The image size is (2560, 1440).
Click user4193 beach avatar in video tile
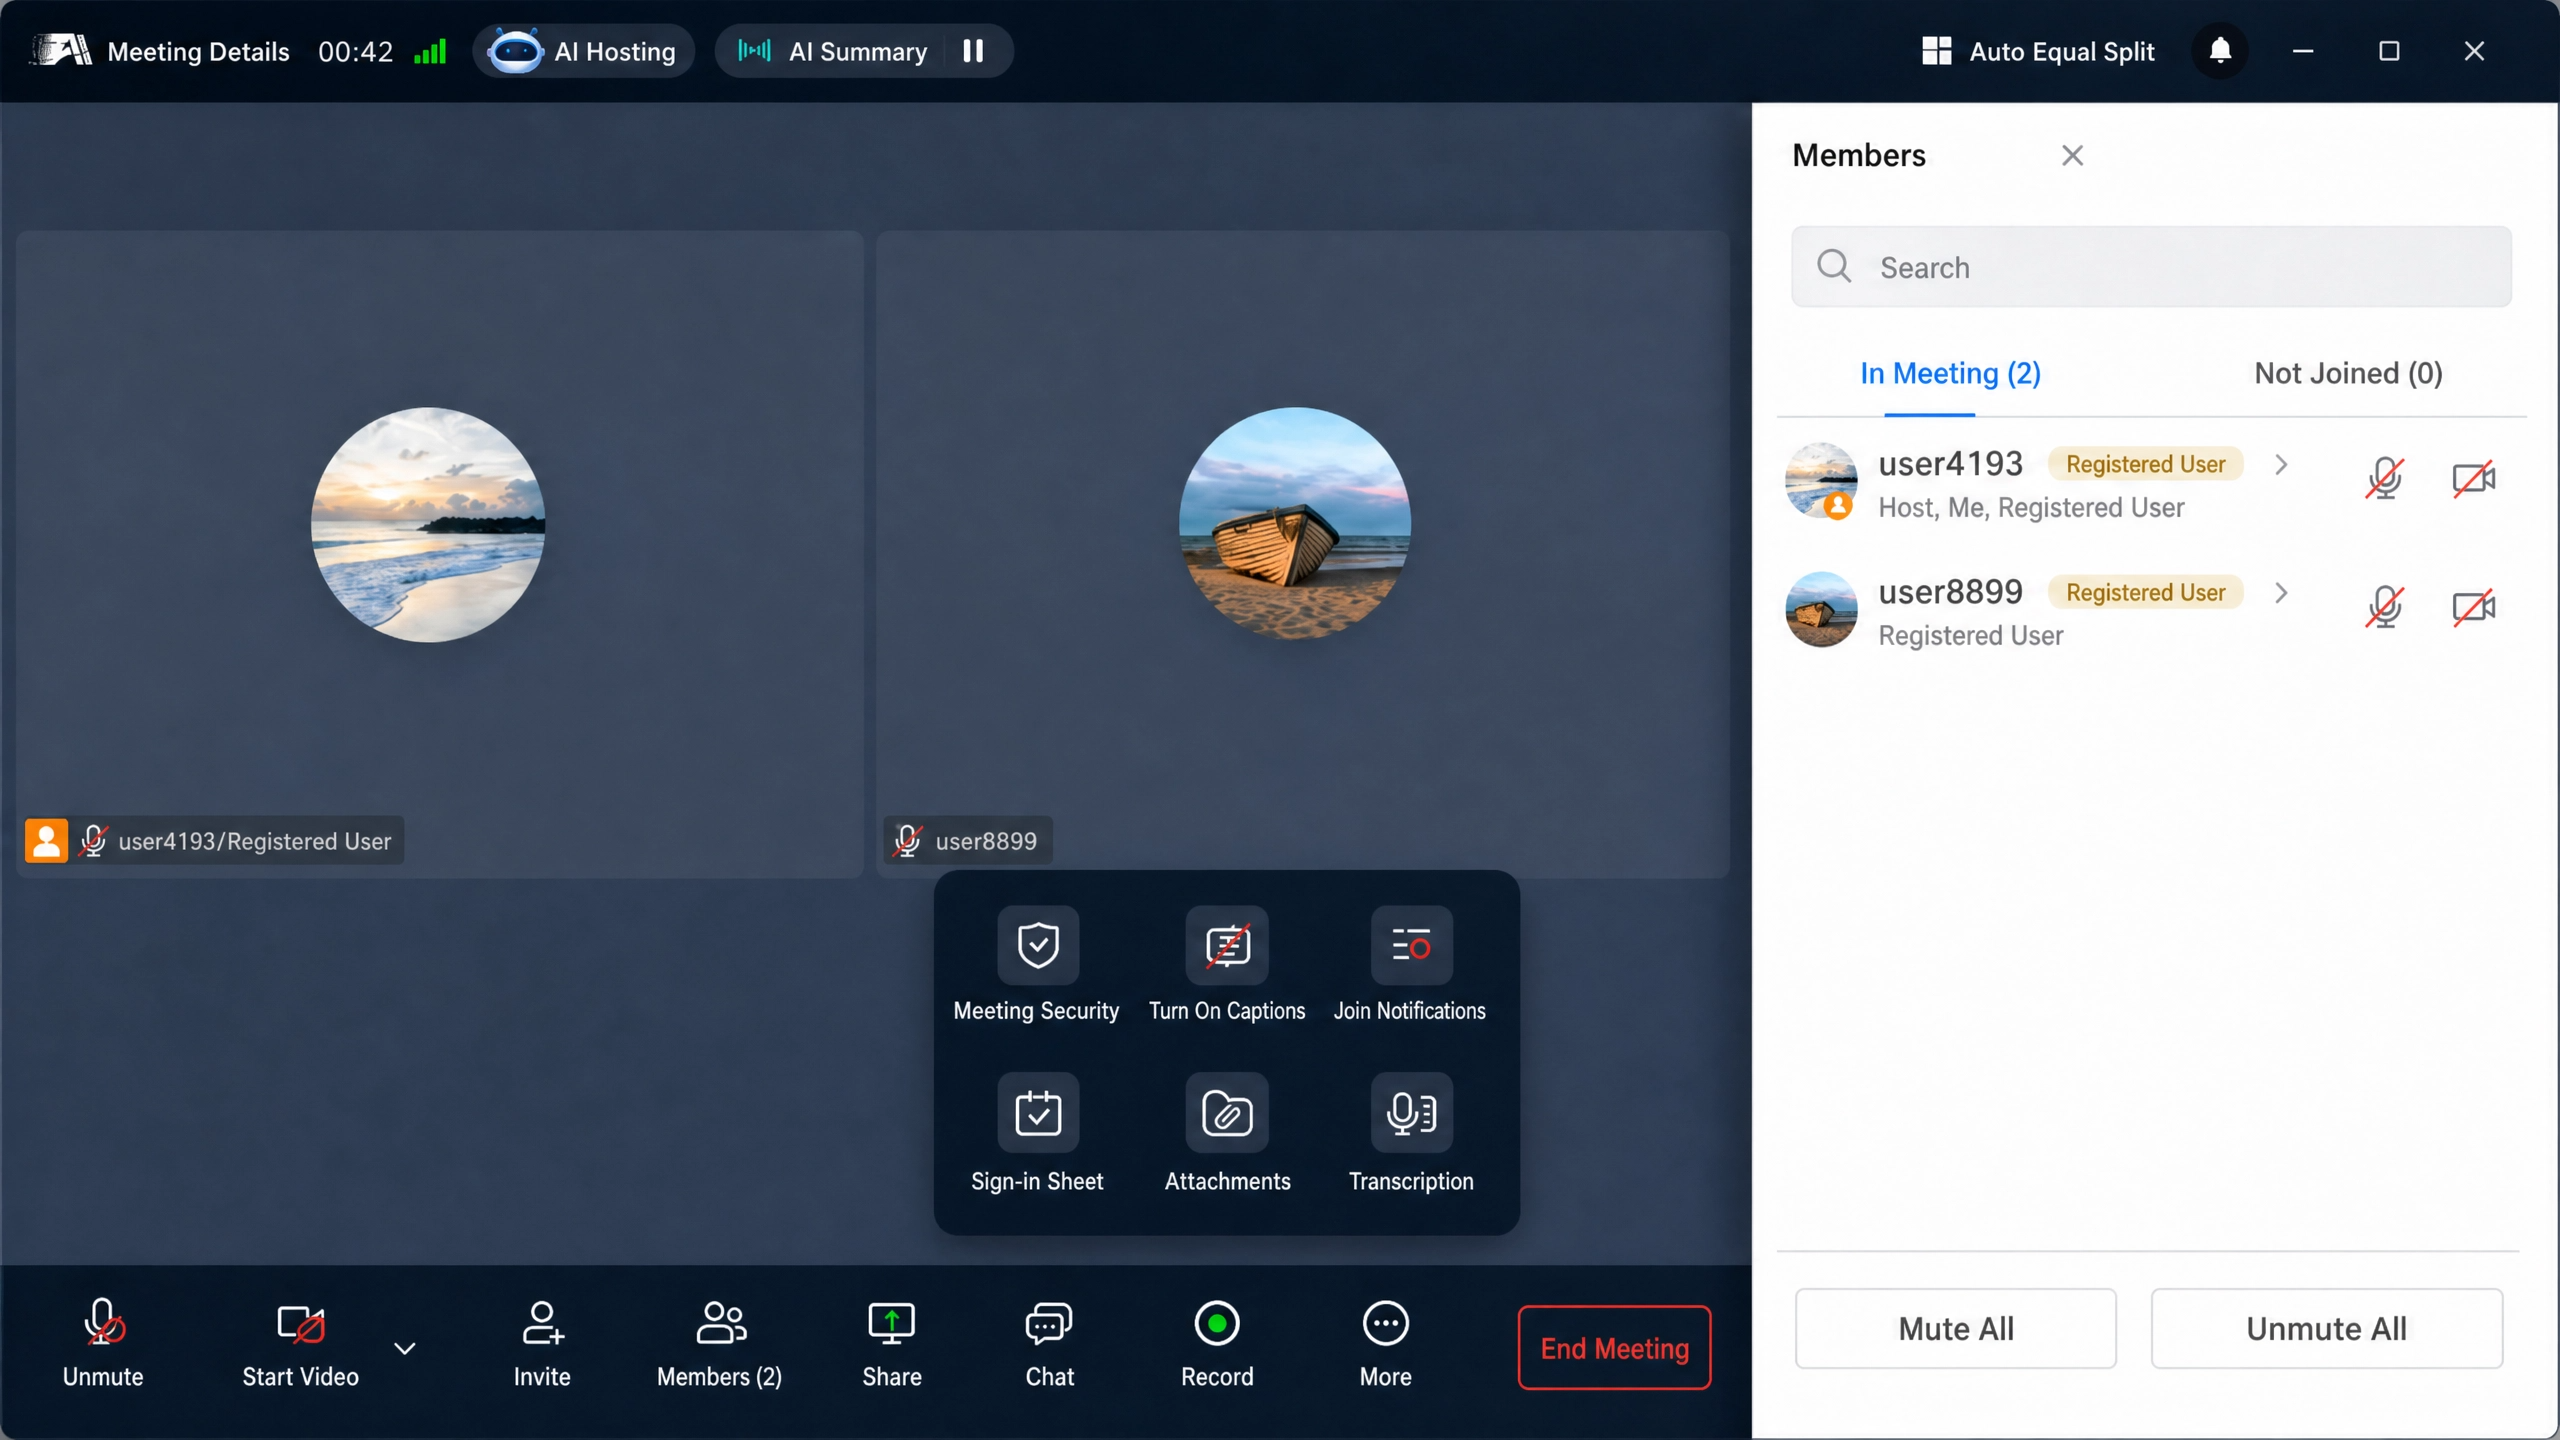[x=428, y=524]
